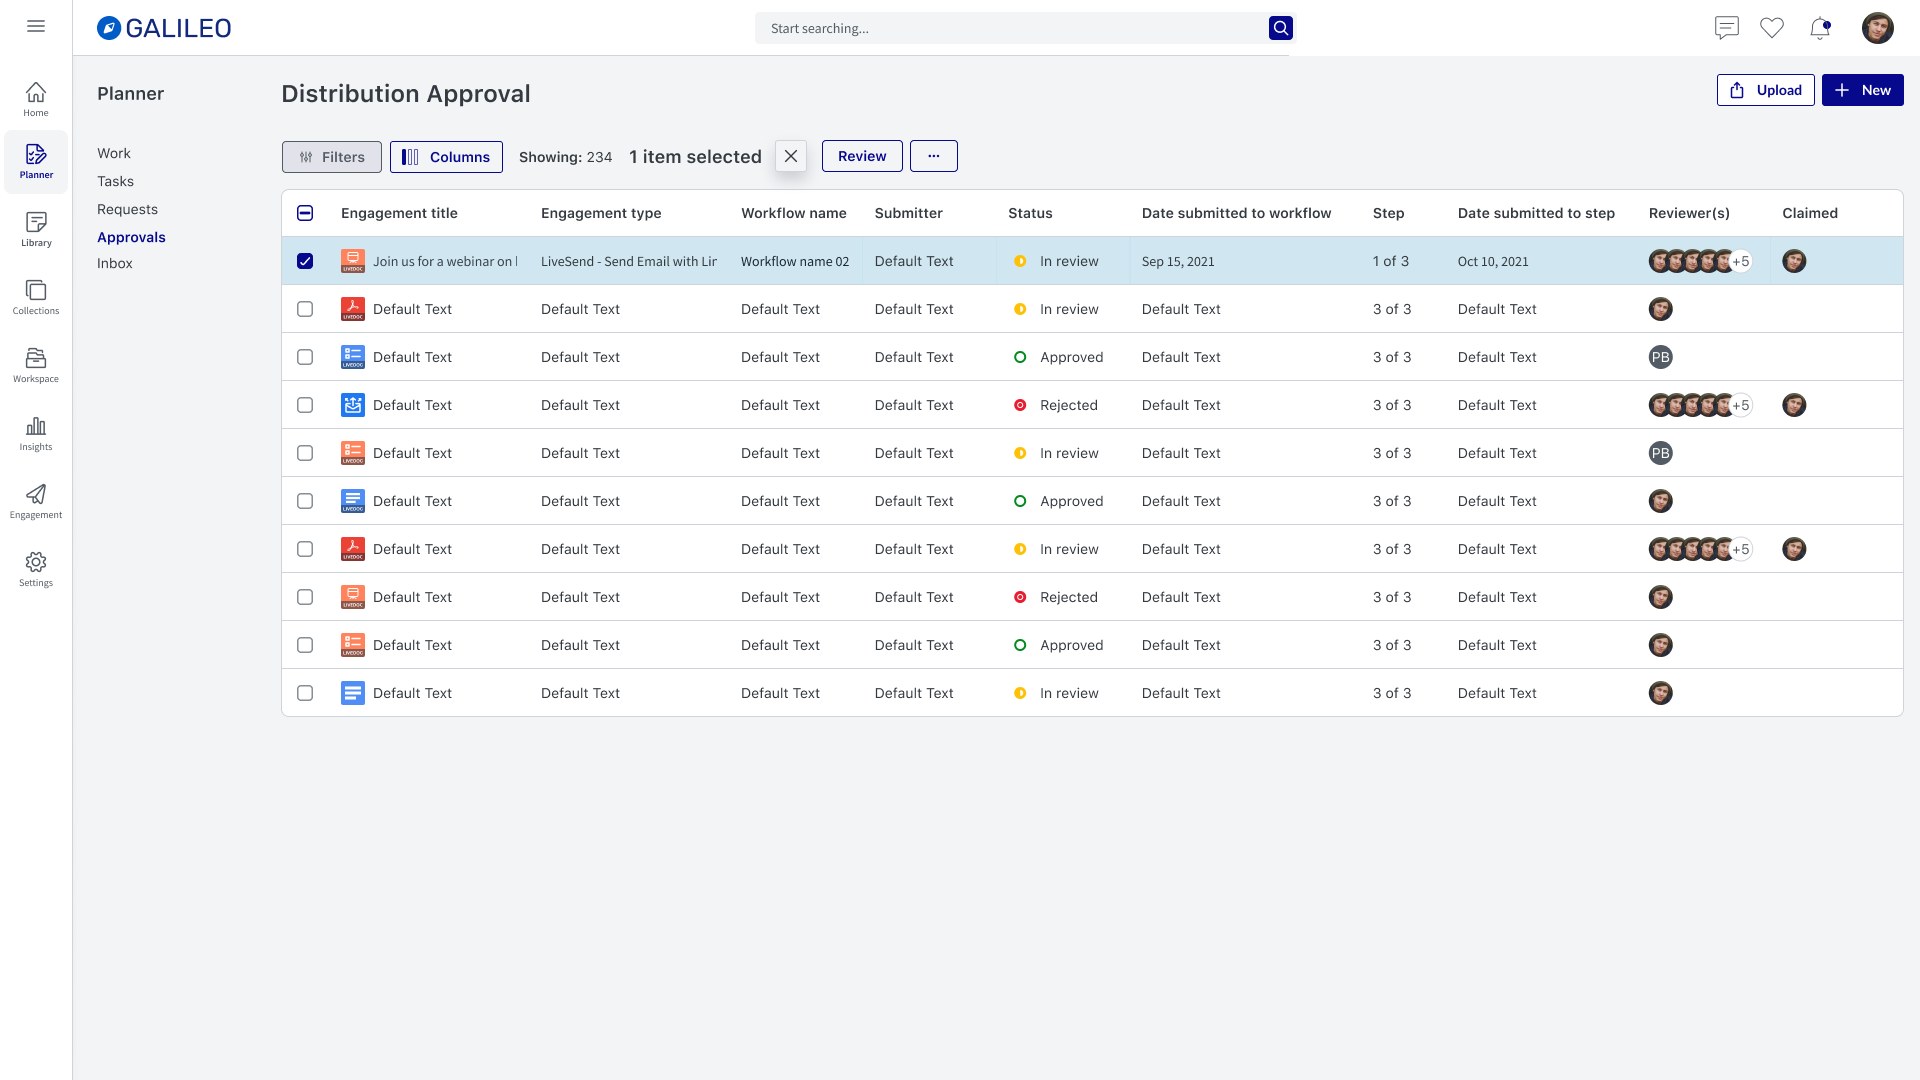The width and height of the screenshot is (1920, 1080).
Task: Click the Galileo logo
Action: [x=164, y=28]
